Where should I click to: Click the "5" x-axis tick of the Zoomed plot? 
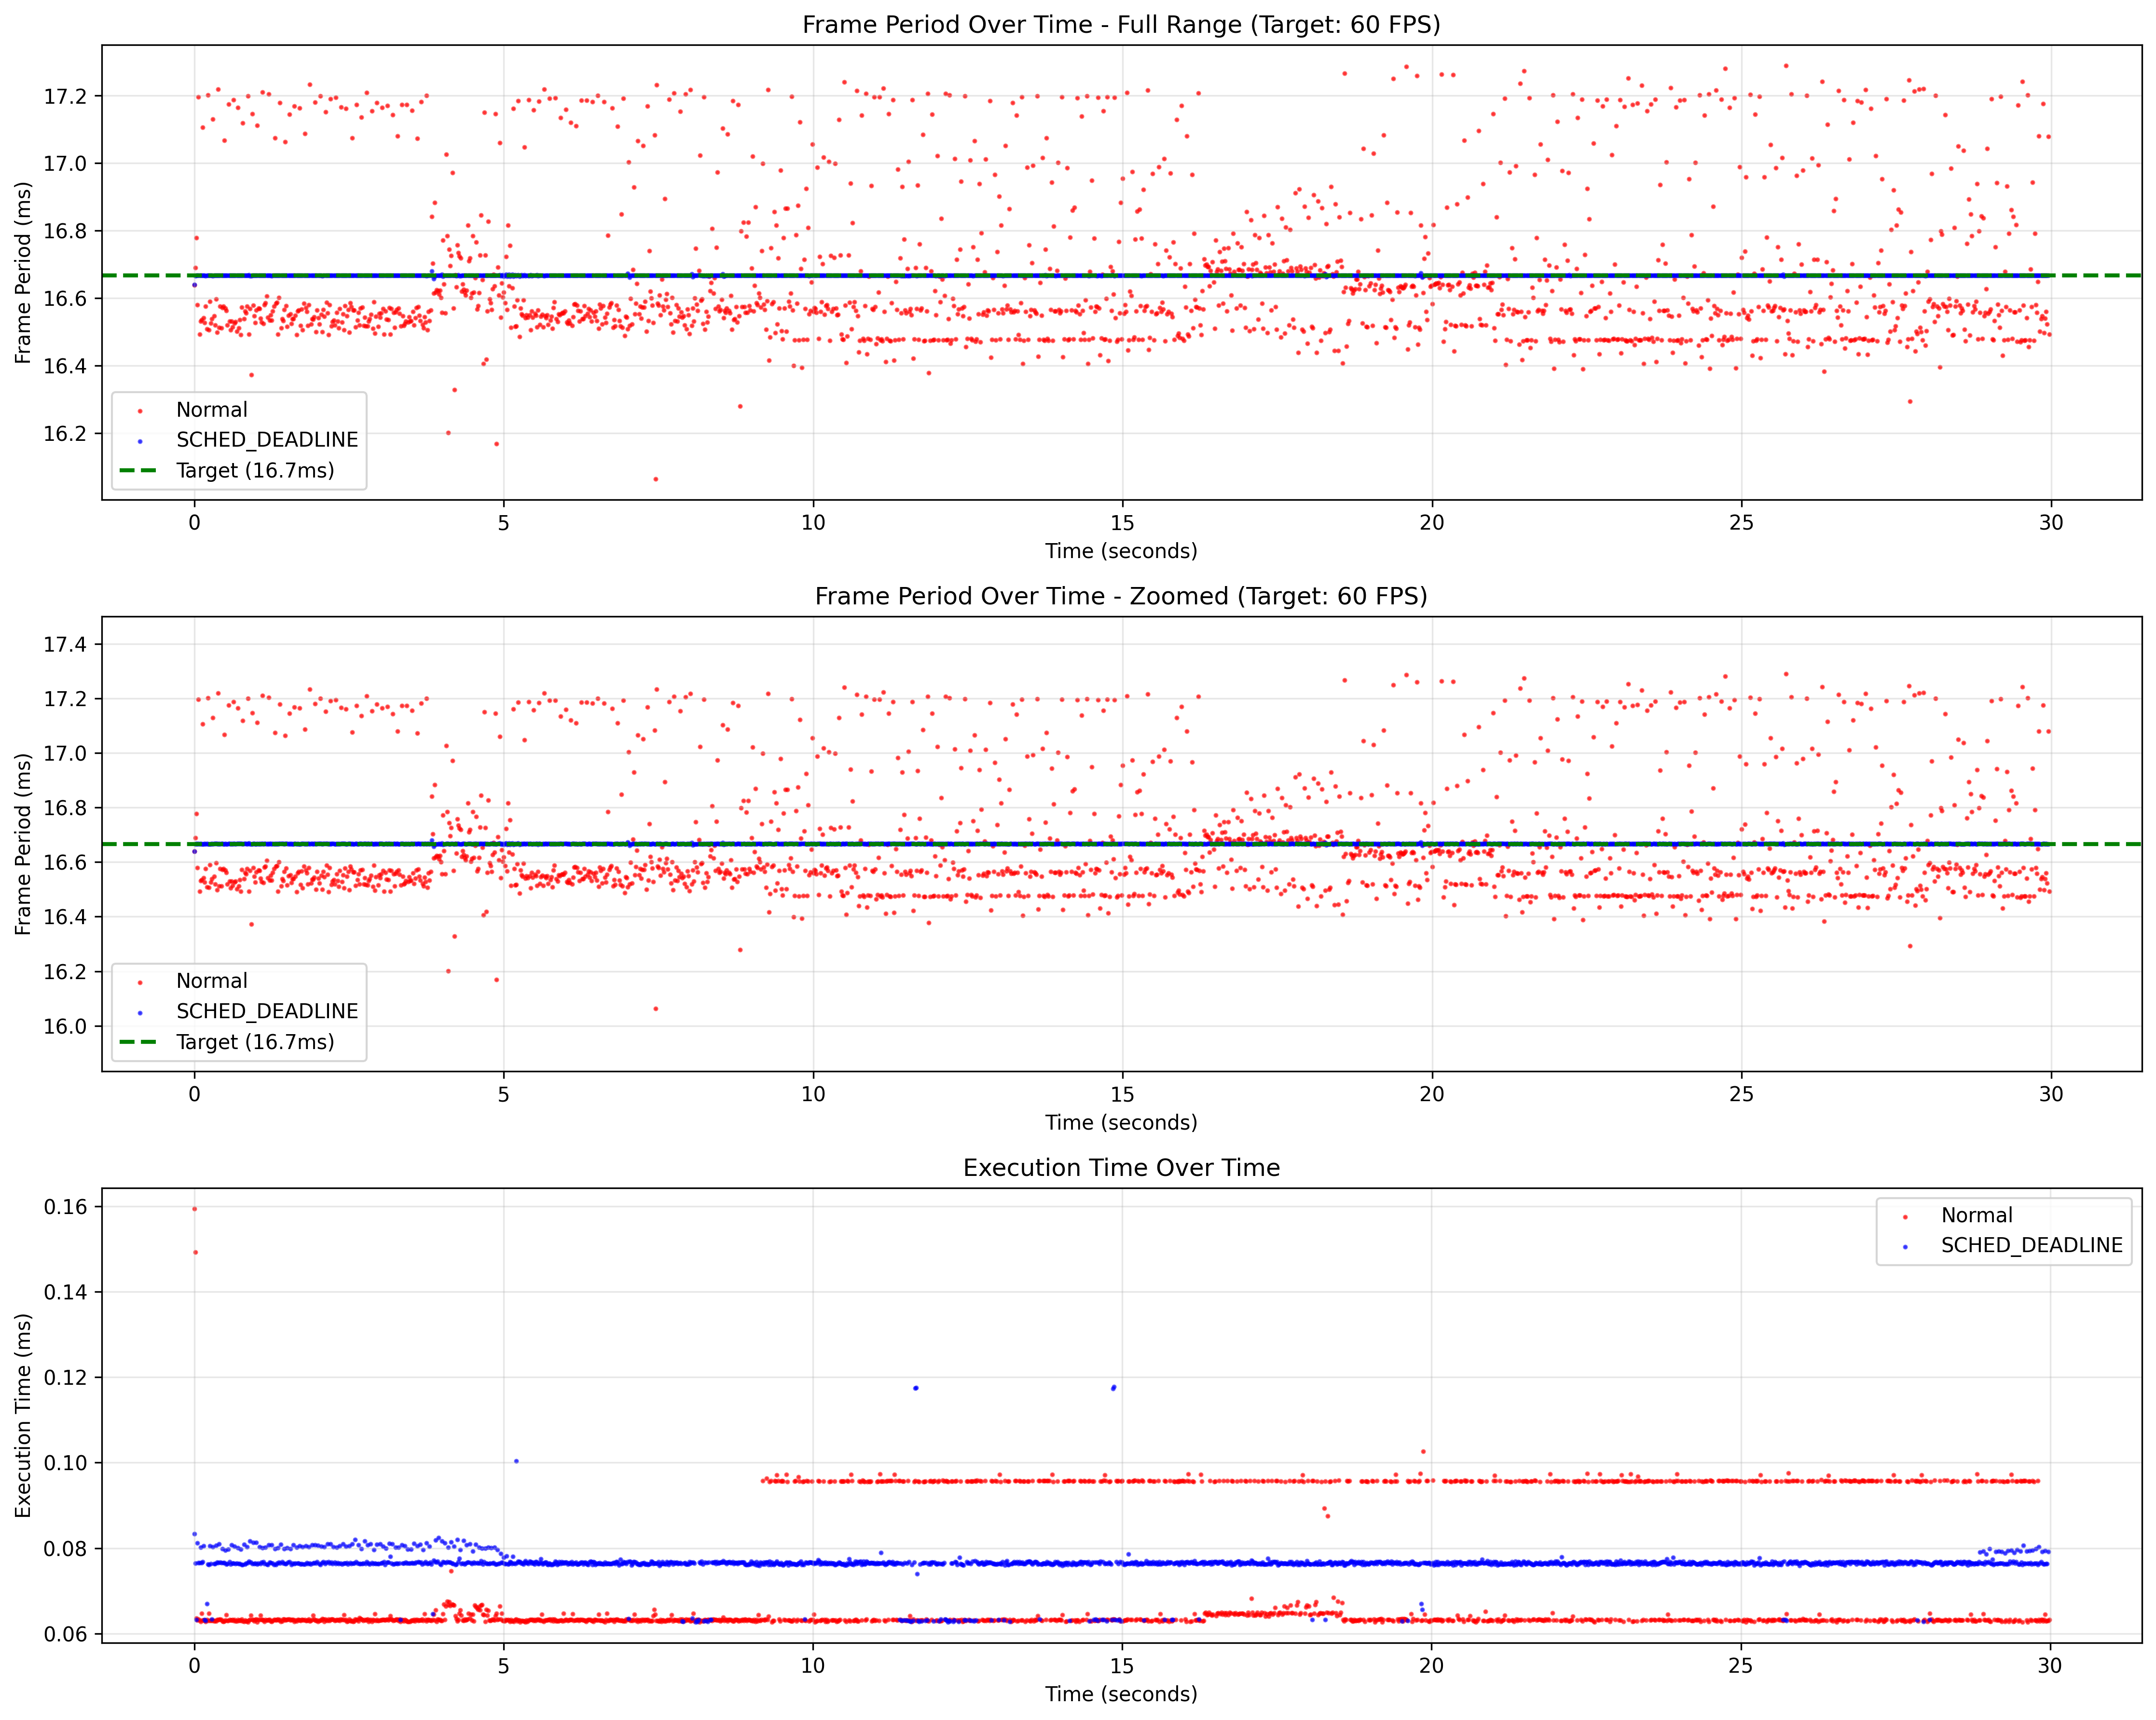[503, 1094]
